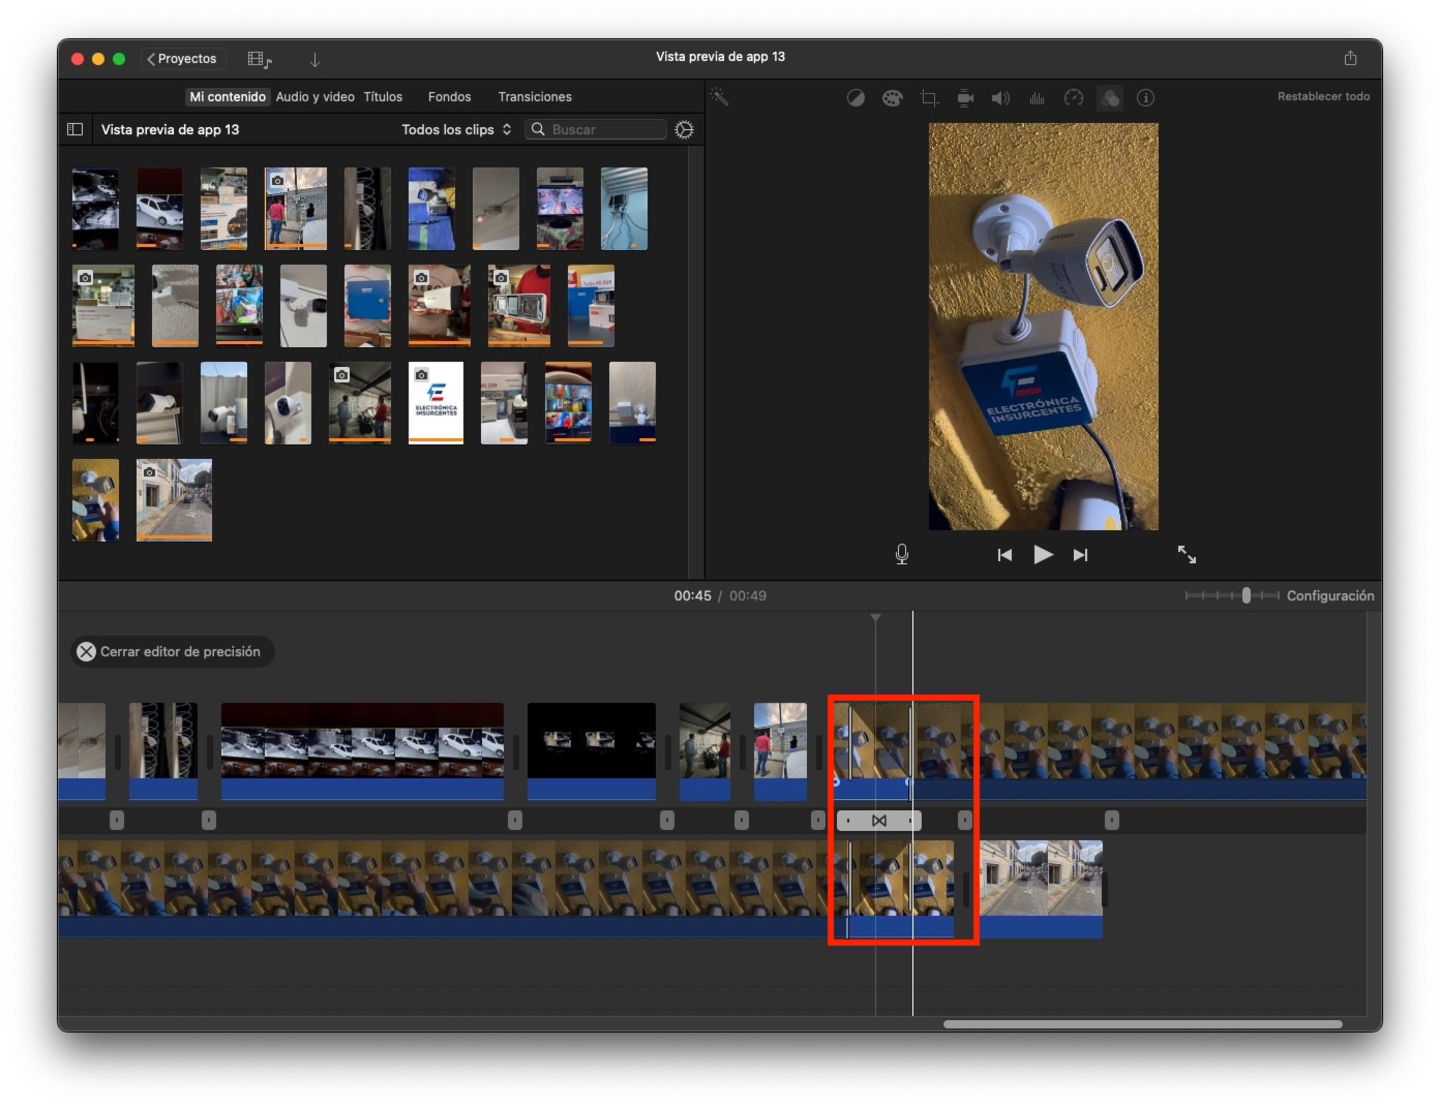The image size is (1440, 1108).
Task: Open the Fondos tab
Action: coord(449,97)
